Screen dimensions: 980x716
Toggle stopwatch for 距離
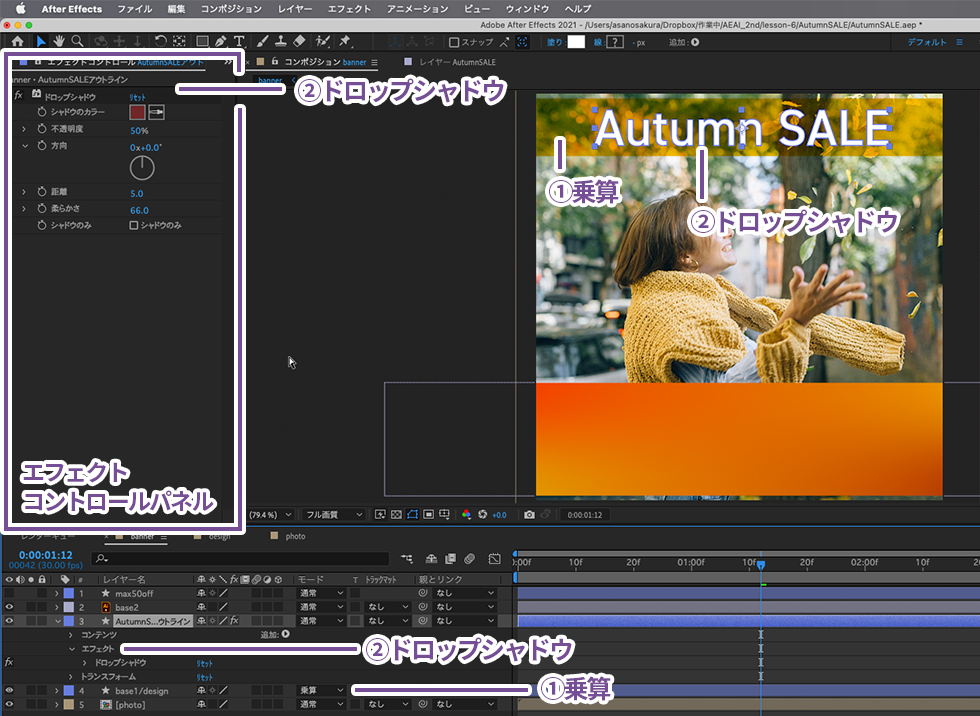coord(42,192)
